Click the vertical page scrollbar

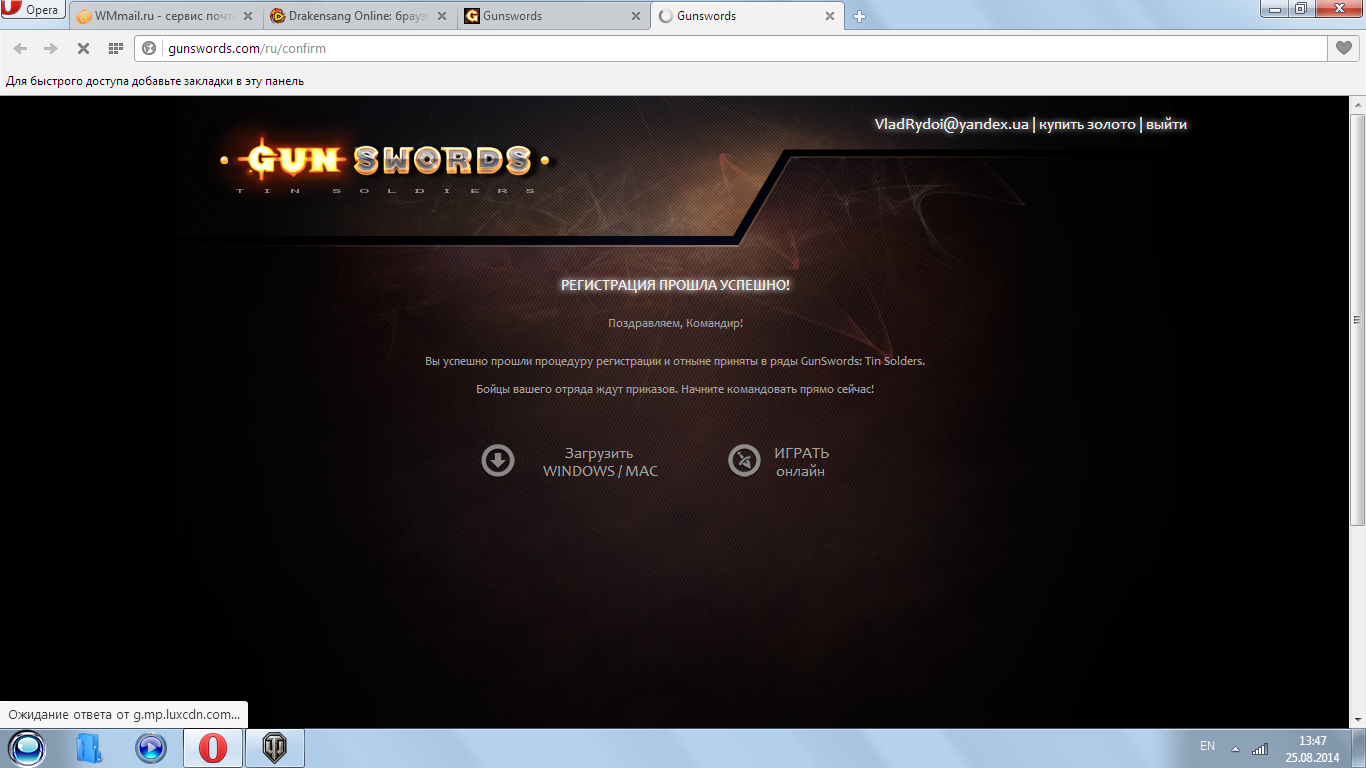1357,320
